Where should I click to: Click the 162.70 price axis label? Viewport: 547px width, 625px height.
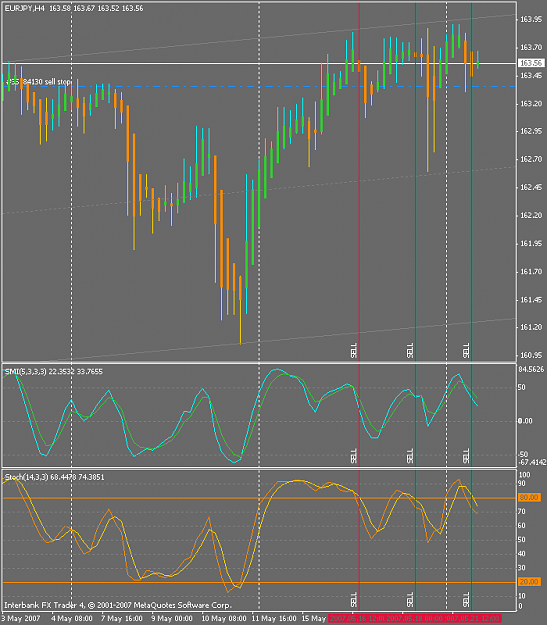click(531, 159)
